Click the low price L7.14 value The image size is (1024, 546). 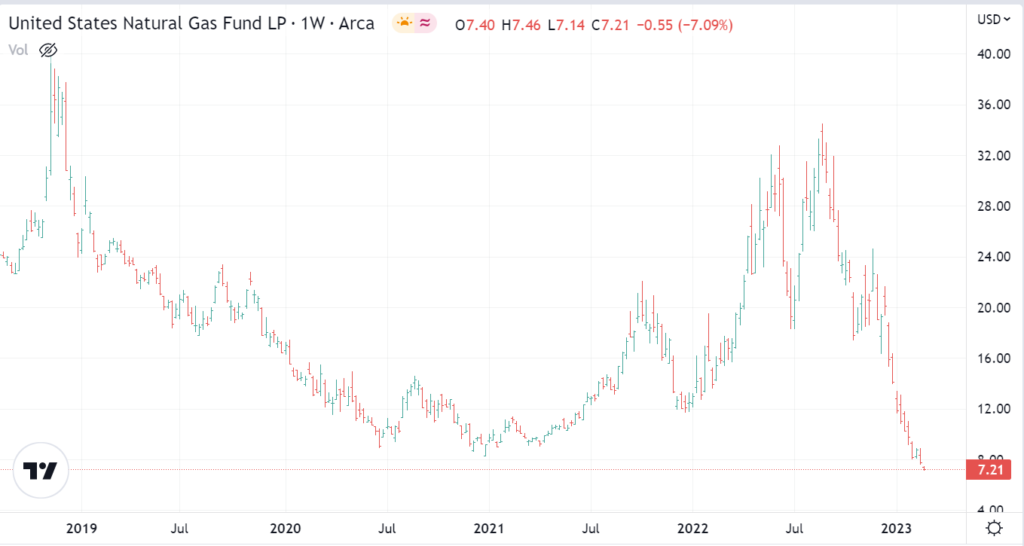[x=566, y=25]
